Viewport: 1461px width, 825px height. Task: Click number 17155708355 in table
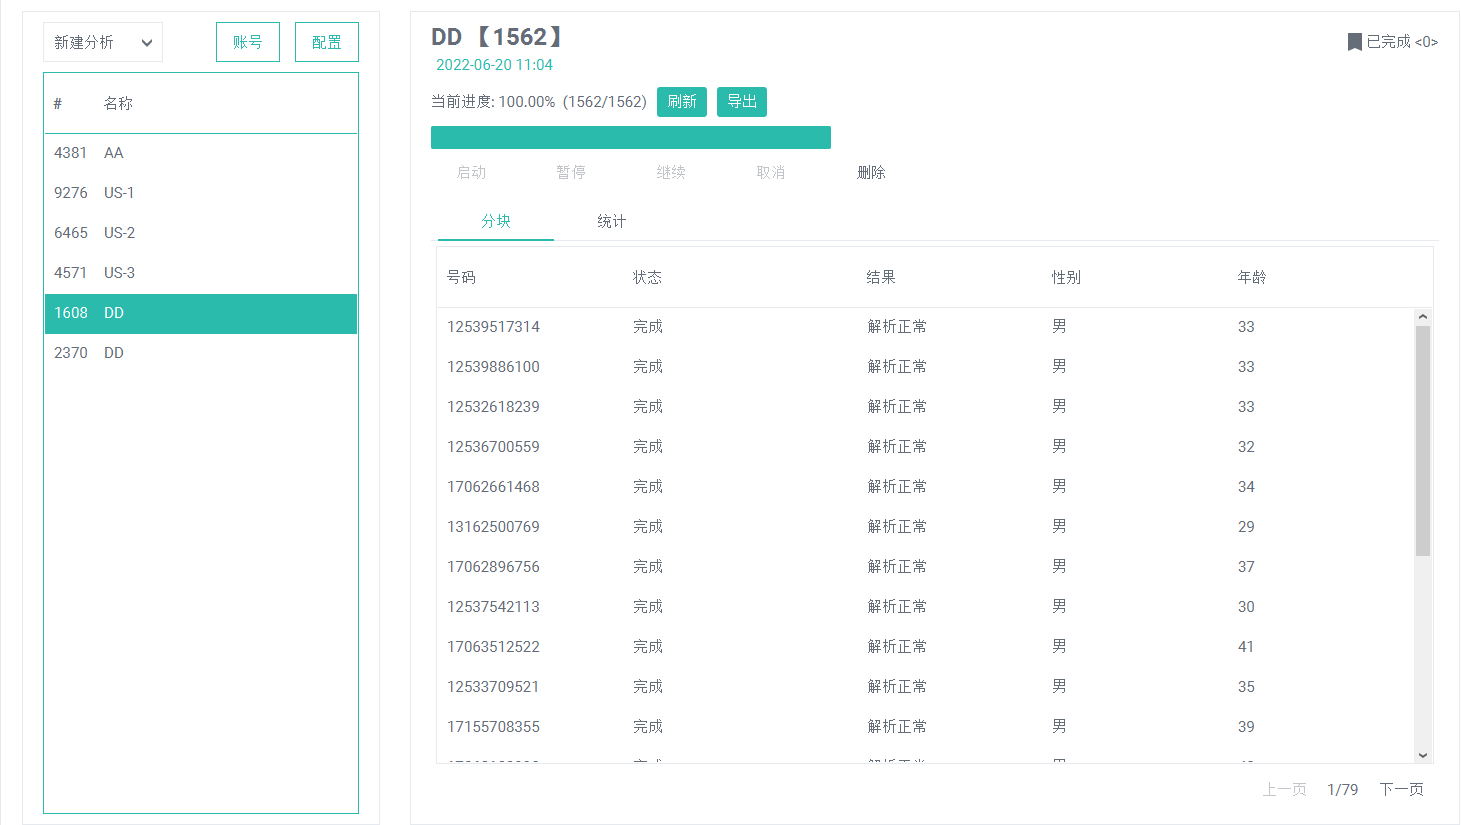pyautogui.click(x=493, y=727)
